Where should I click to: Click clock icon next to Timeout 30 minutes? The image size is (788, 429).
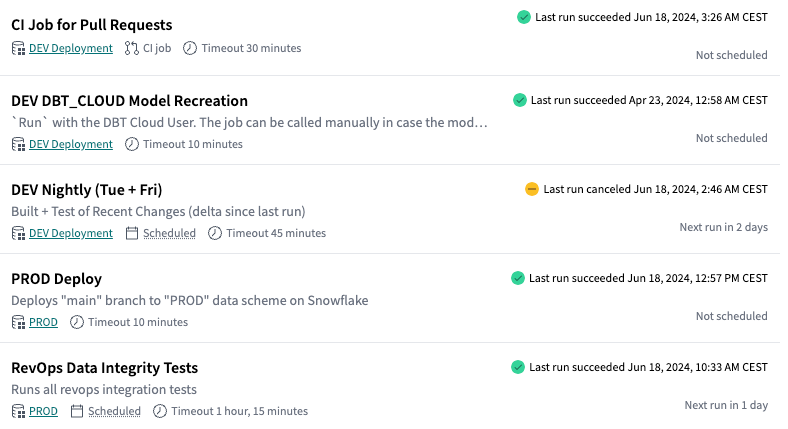pos(190,48)
